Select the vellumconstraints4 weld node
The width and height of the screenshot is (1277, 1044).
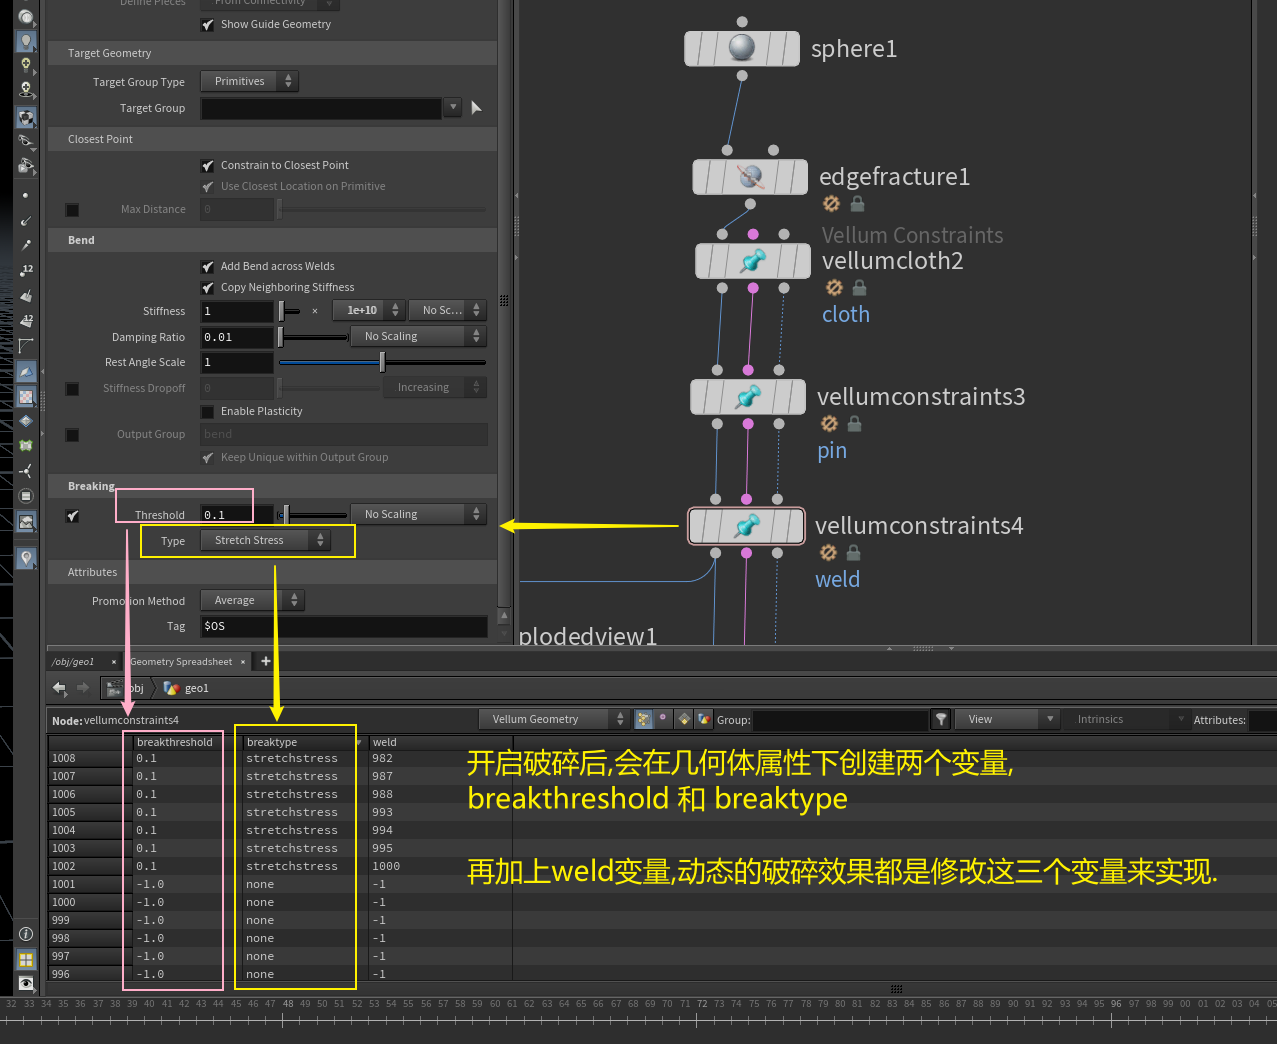pyautogui.click(x=746, y=526)
